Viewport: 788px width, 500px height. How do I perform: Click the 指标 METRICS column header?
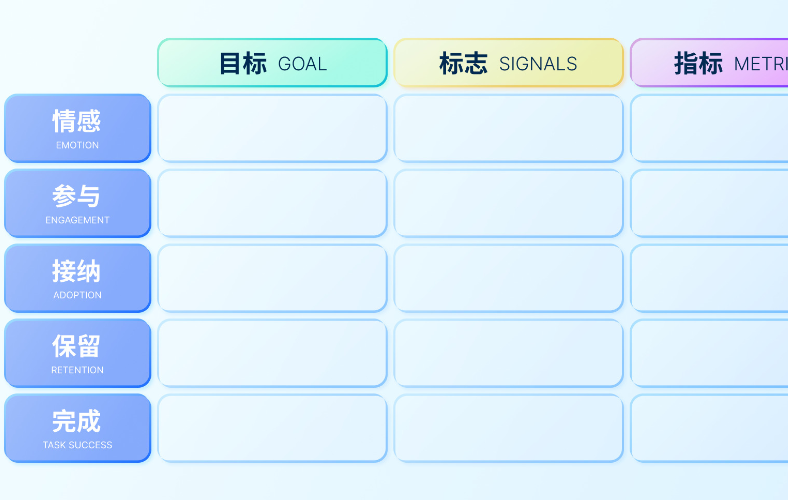tap(710, 63)
